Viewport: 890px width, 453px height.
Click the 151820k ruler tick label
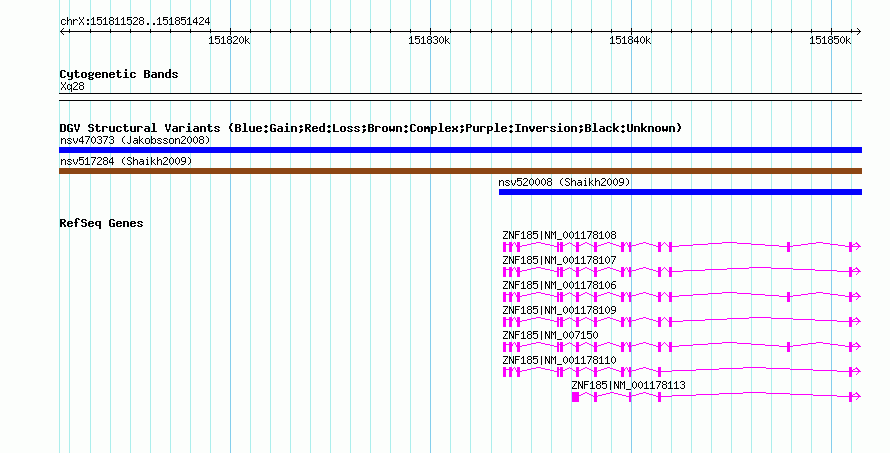tap(229, 40)
